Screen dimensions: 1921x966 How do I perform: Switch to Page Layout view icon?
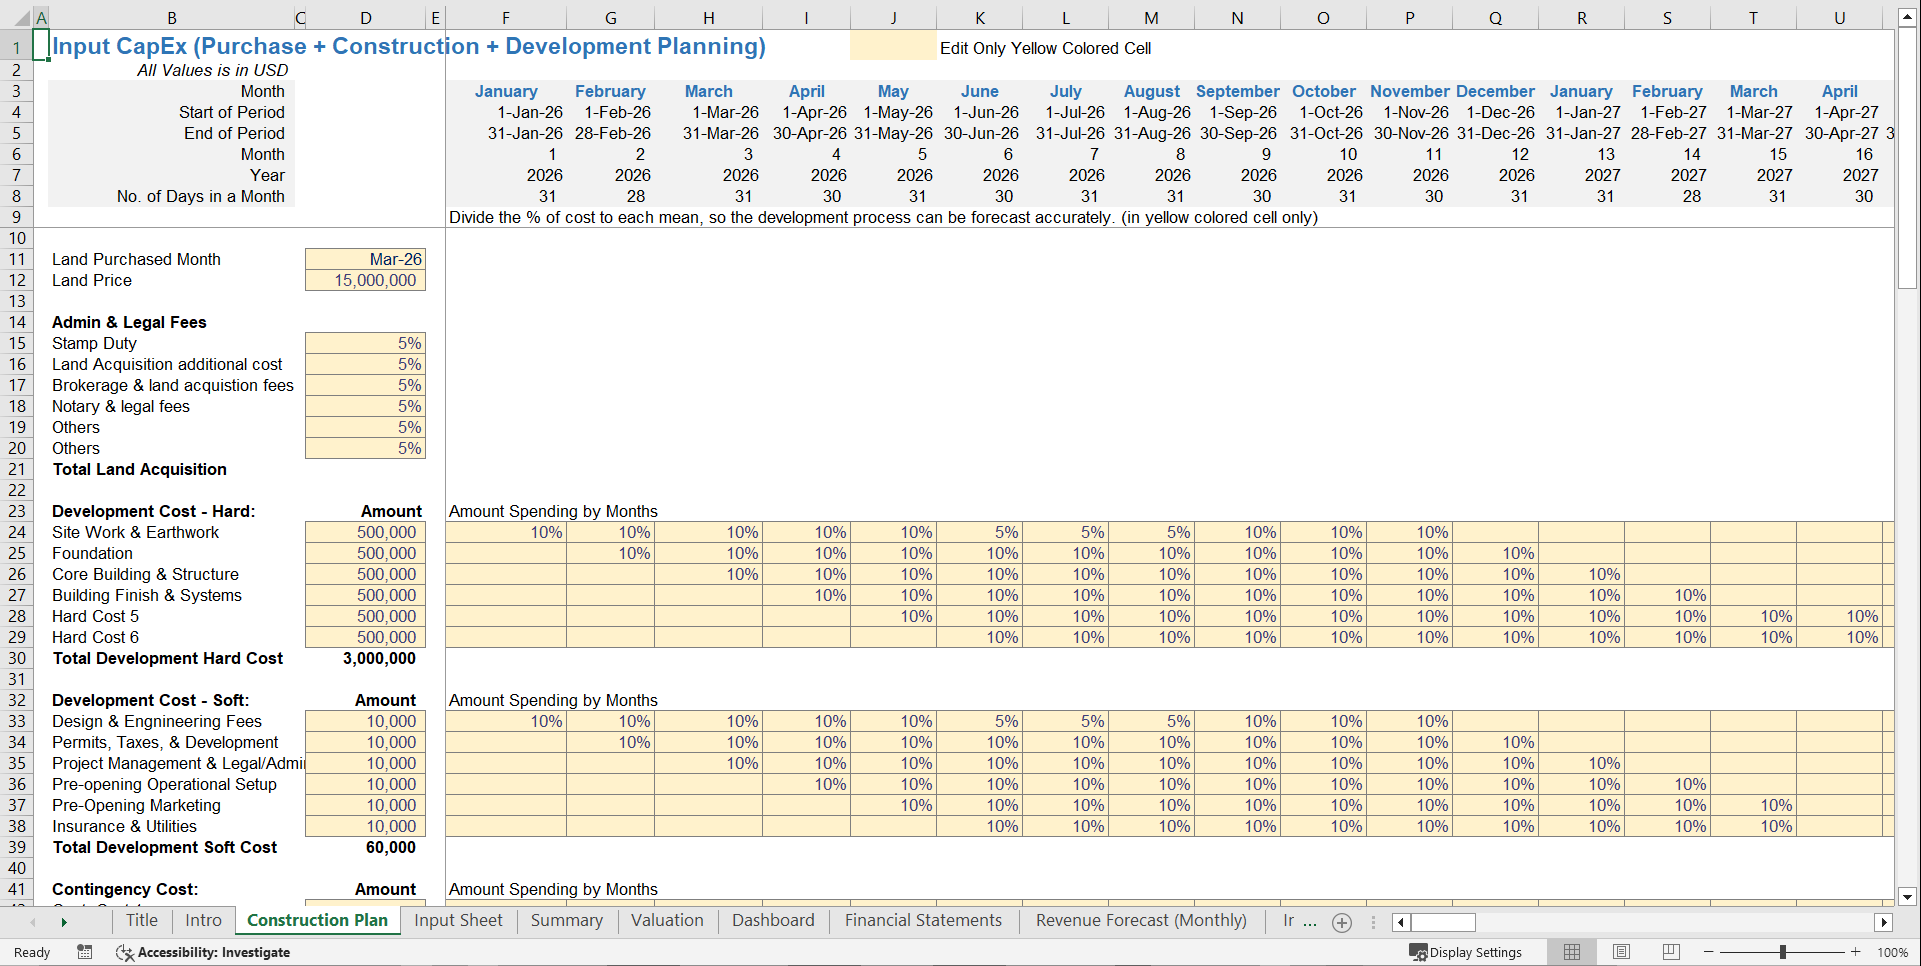(x=1621, y=952)
